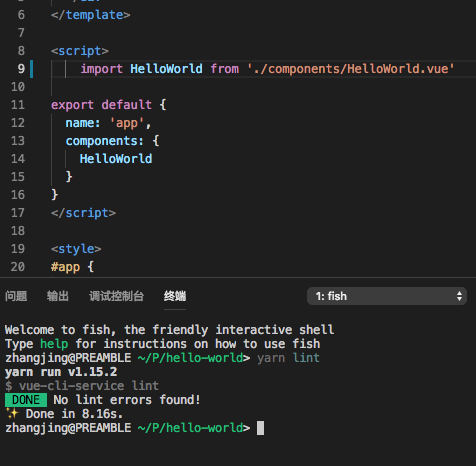Open the 调试控制台 tab

(116, 296)
